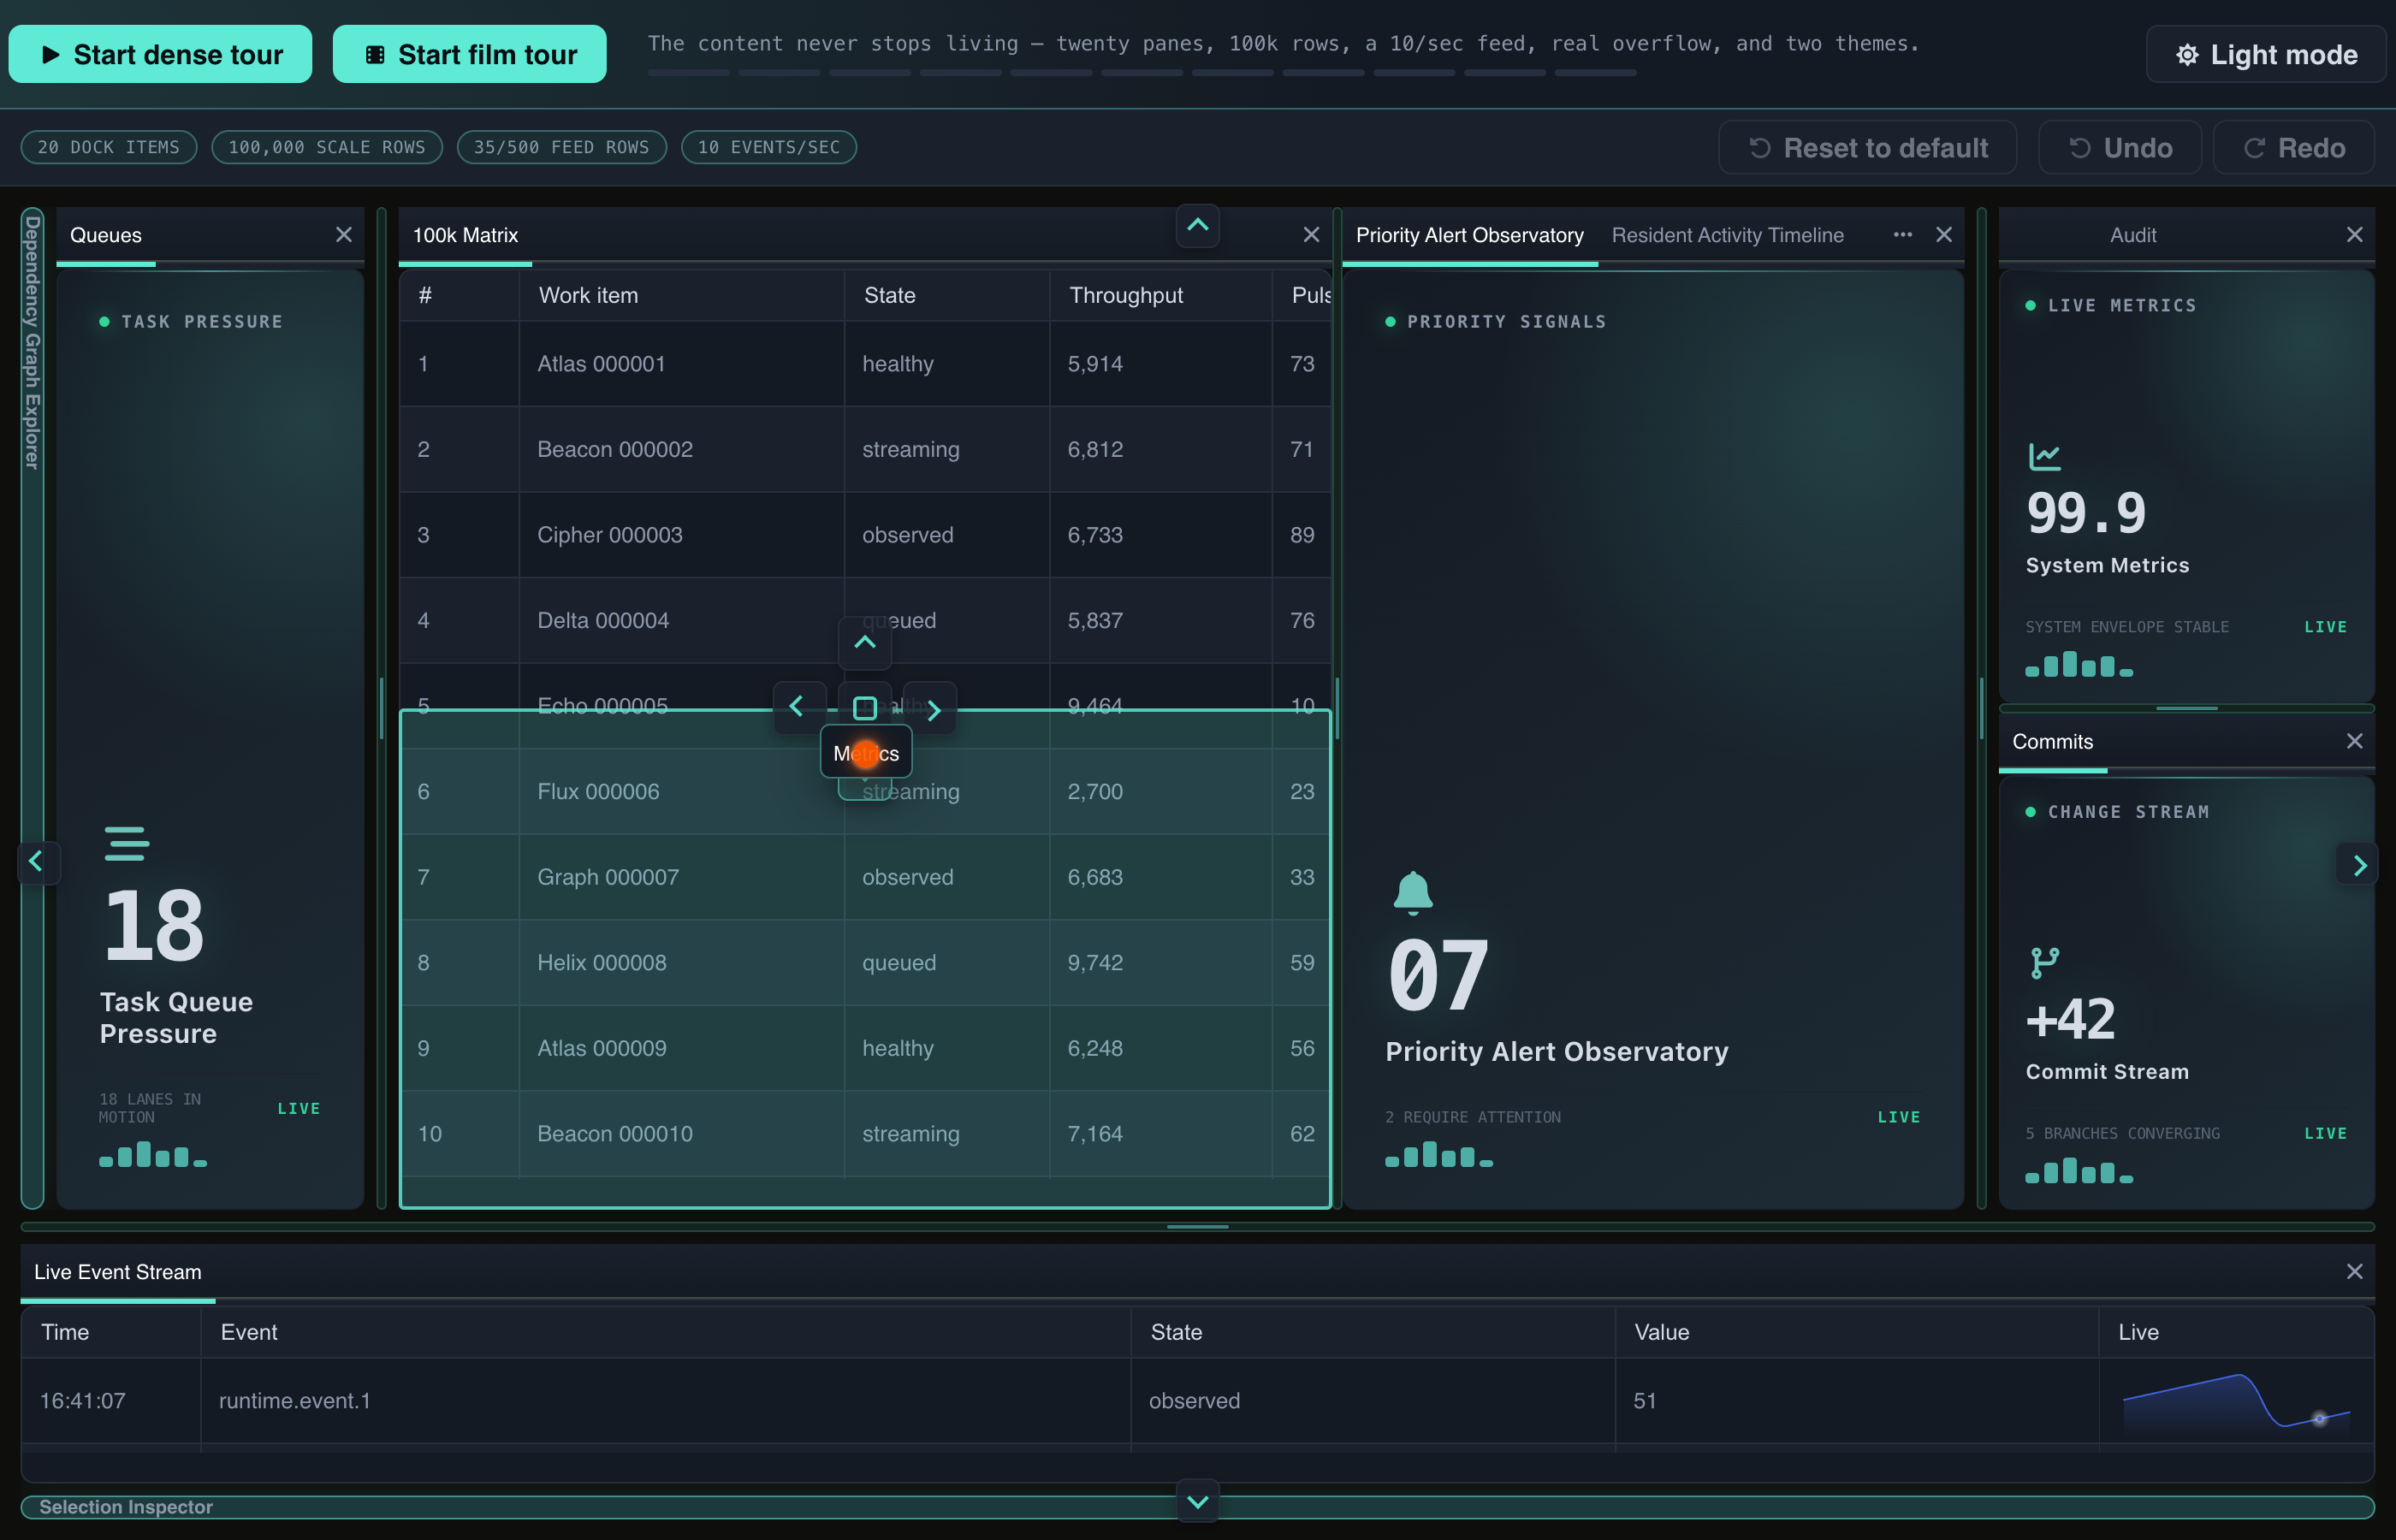Close the Live Event Stream panel
The height and width of the screenshot is (1540, 2396).
pos(2355,1271)
